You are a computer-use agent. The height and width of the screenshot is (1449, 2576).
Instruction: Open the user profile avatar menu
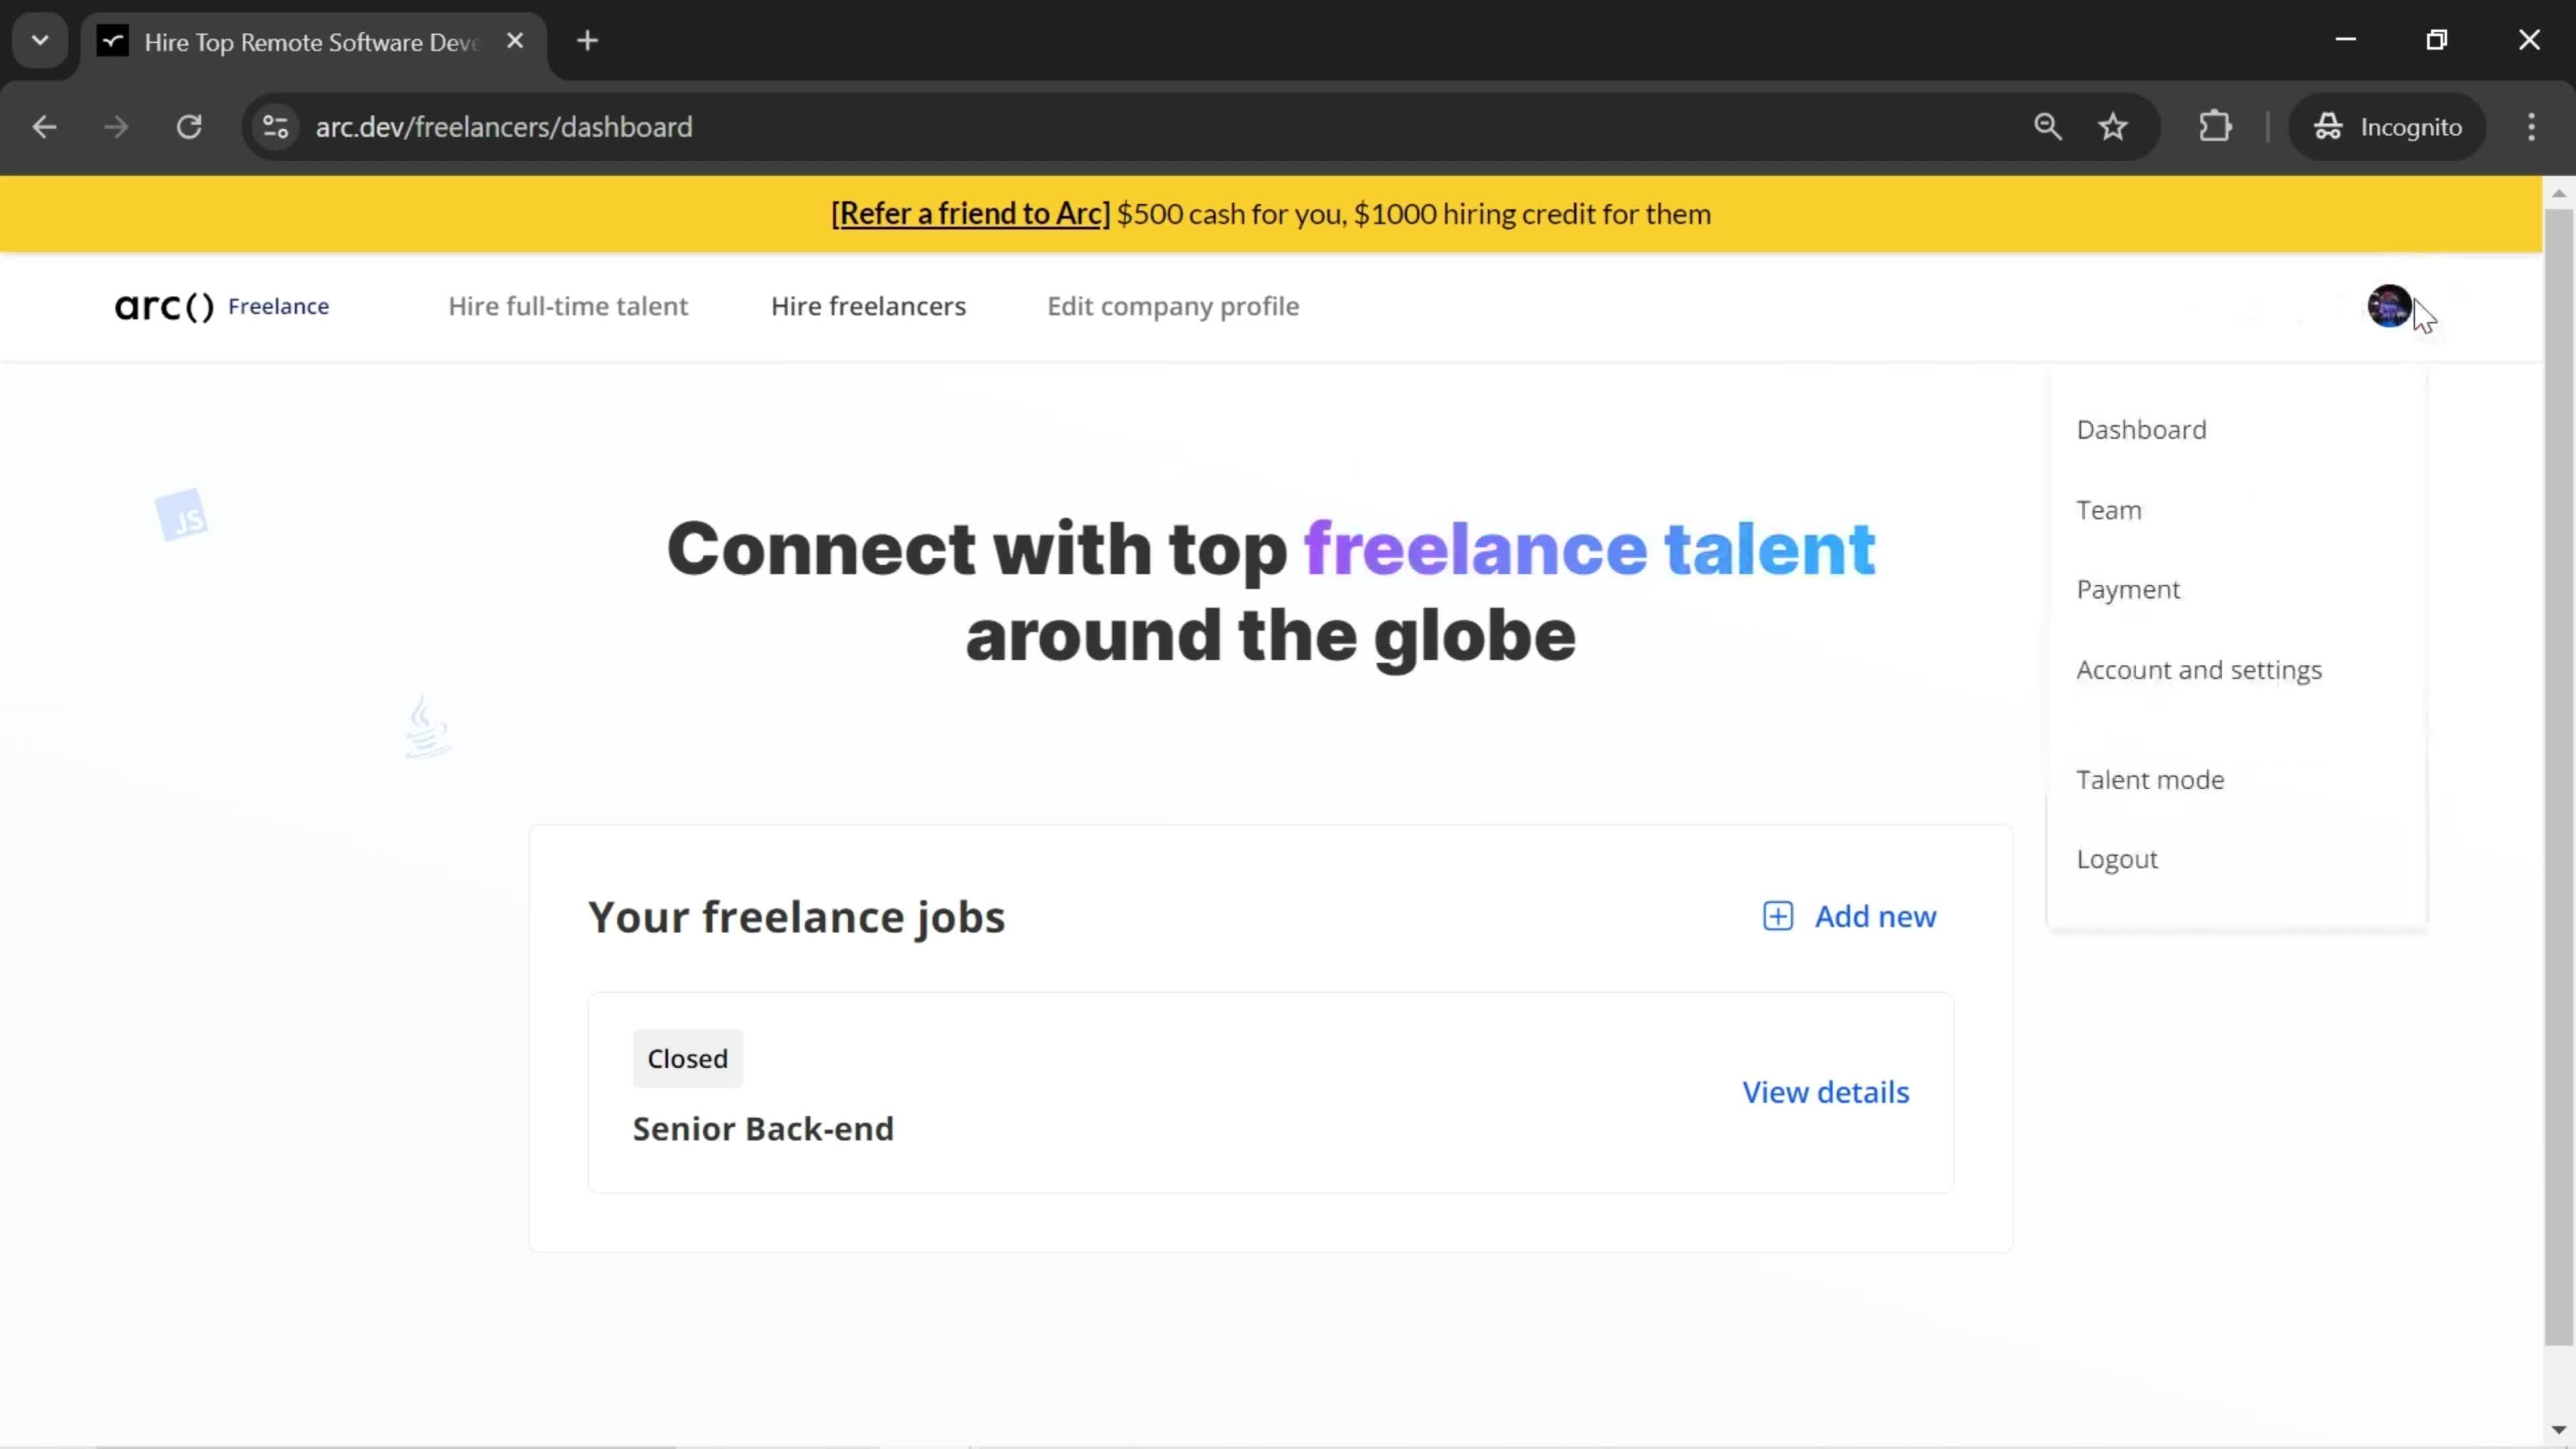coord(2390,306)
